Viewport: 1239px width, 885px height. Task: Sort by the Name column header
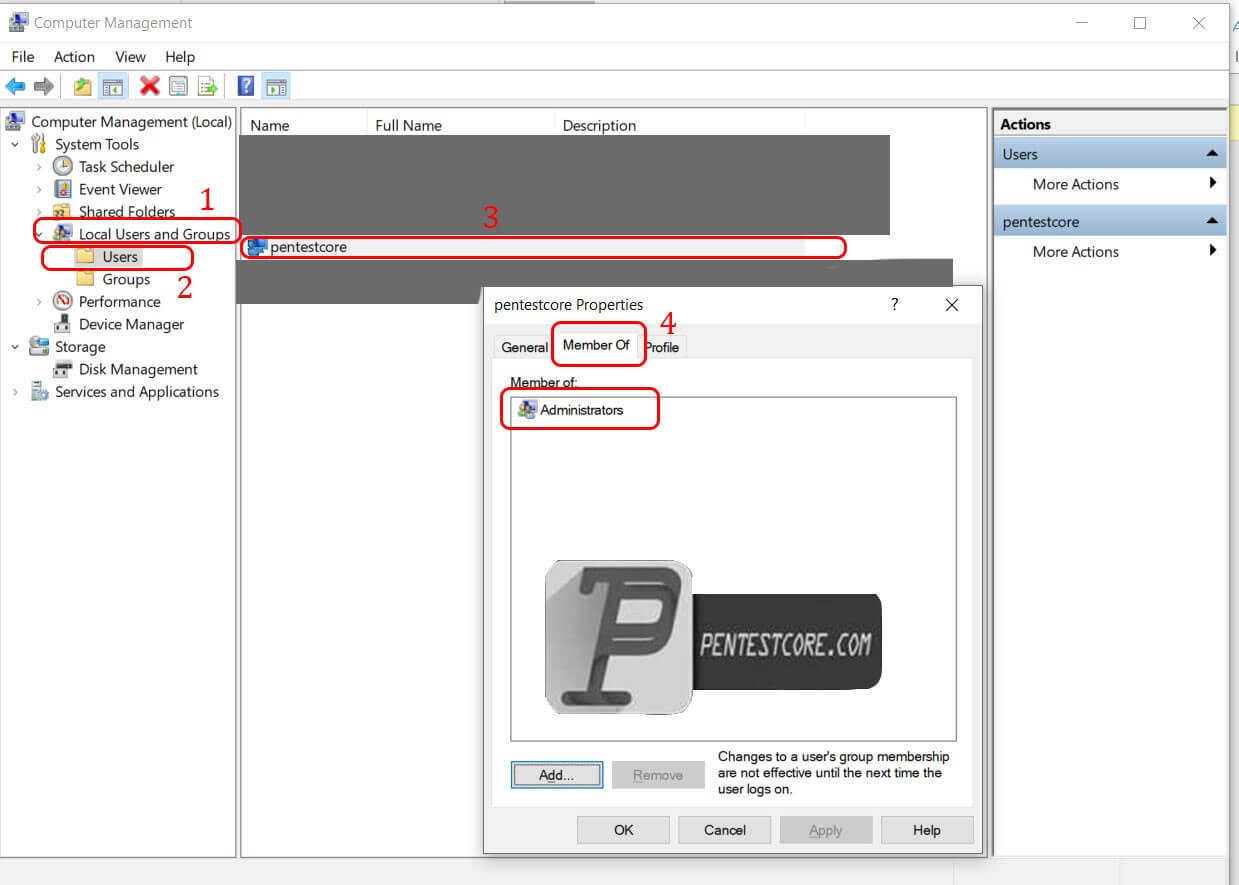coord(304,125)
